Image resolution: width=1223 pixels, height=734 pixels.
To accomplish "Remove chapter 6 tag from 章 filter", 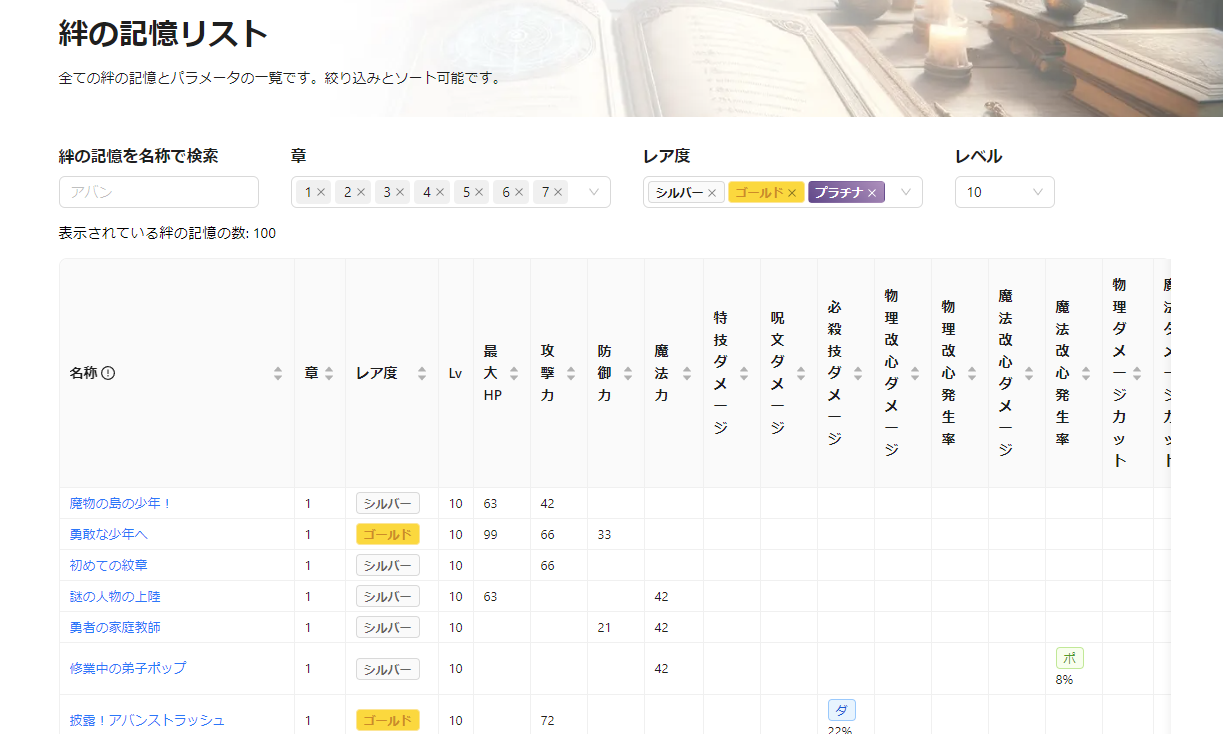I will click(519, 192).
